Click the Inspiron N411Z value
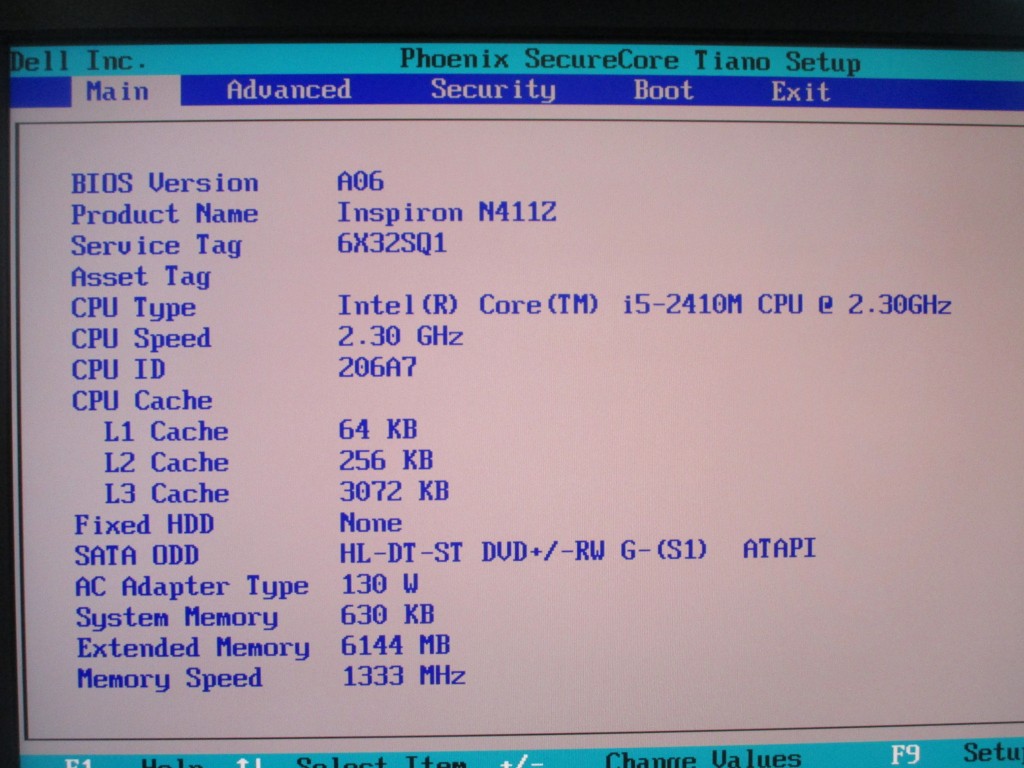This screenshot has width=1024, height=768. [447, 212]
